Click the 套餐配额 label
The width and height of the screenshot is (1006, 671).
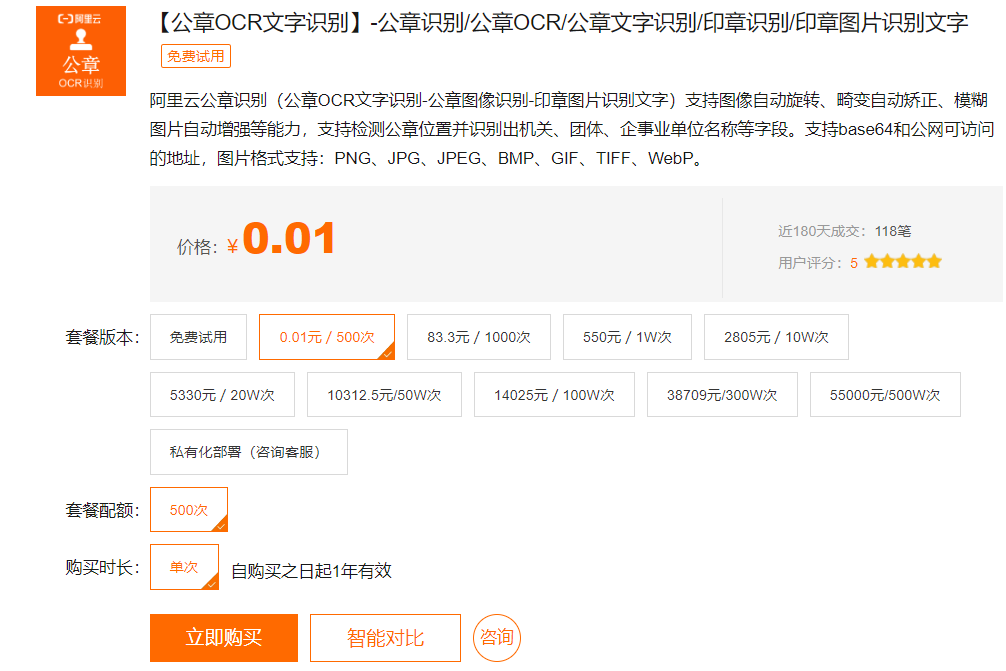pos(102,511)
